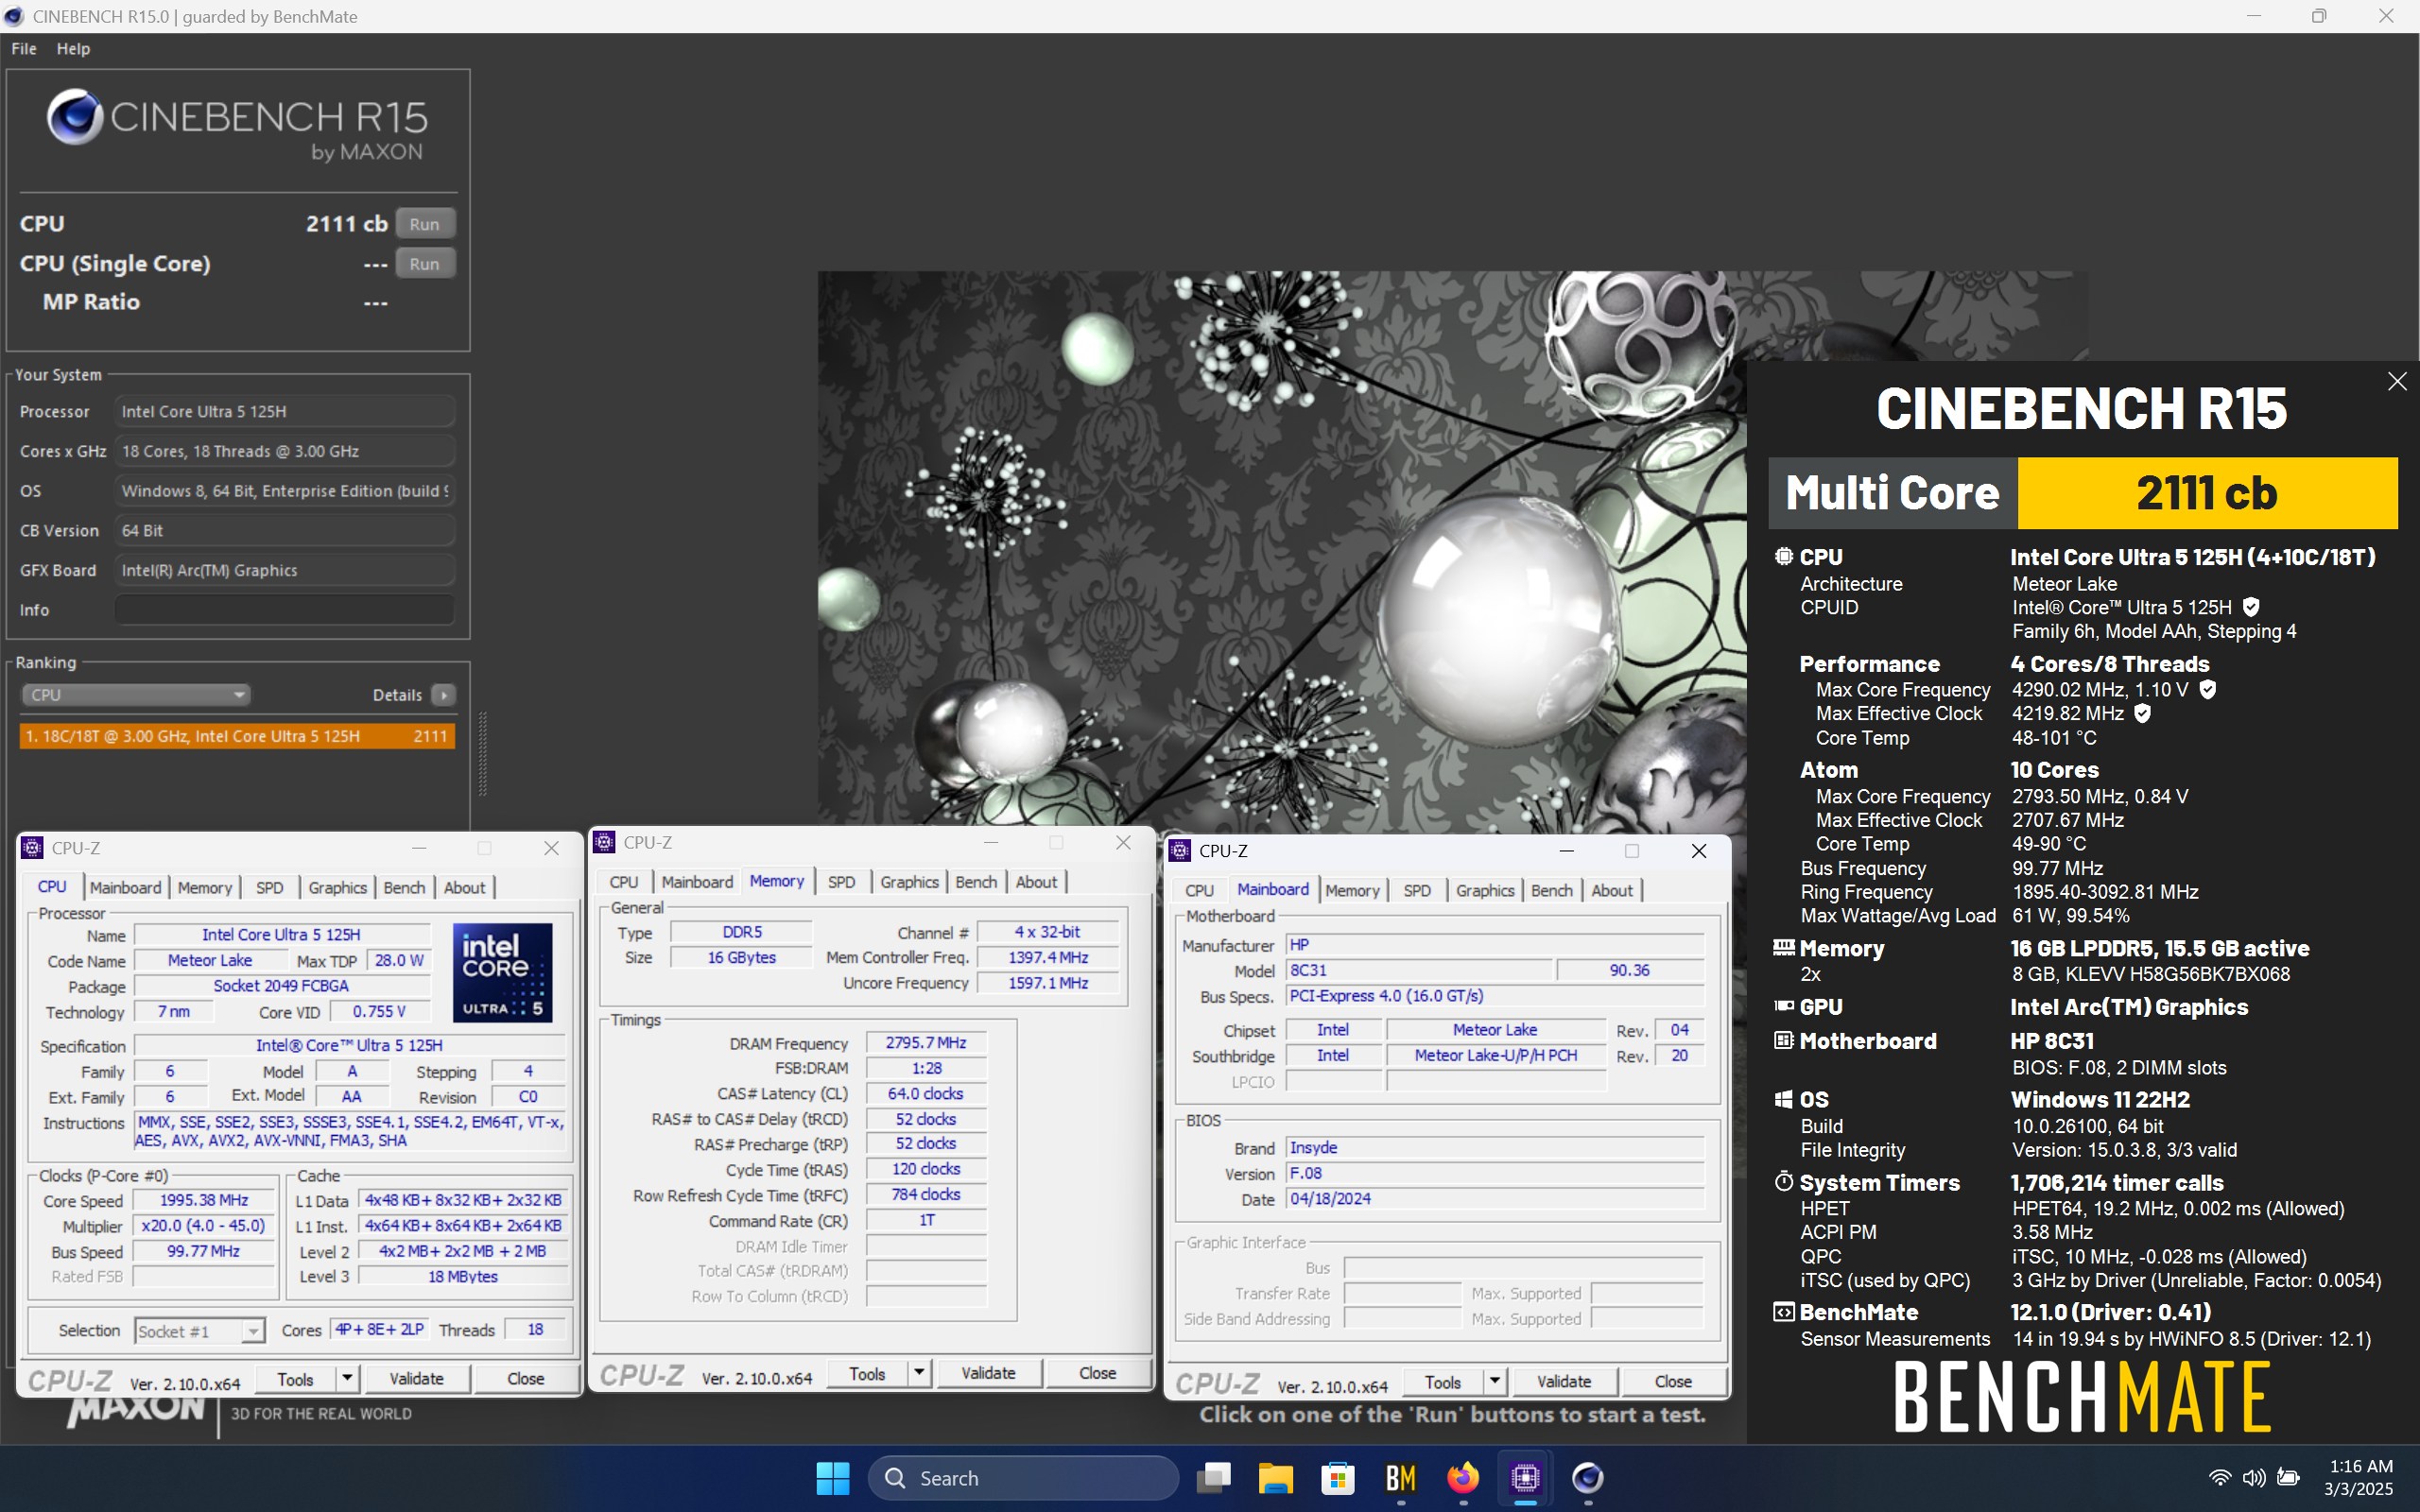Click CPU-Z title icon in Memory window

604,842
